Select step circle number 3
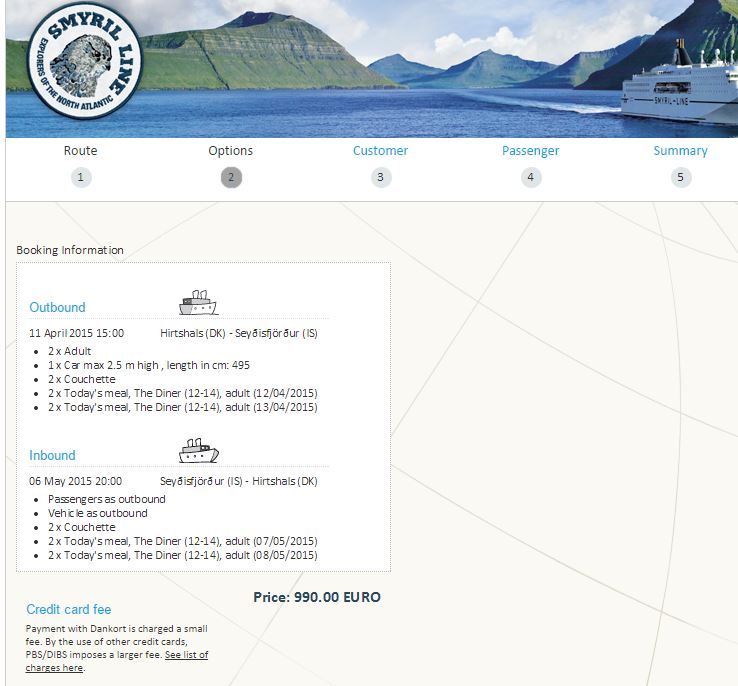The image size is (738, 686). tap(381, 177)
